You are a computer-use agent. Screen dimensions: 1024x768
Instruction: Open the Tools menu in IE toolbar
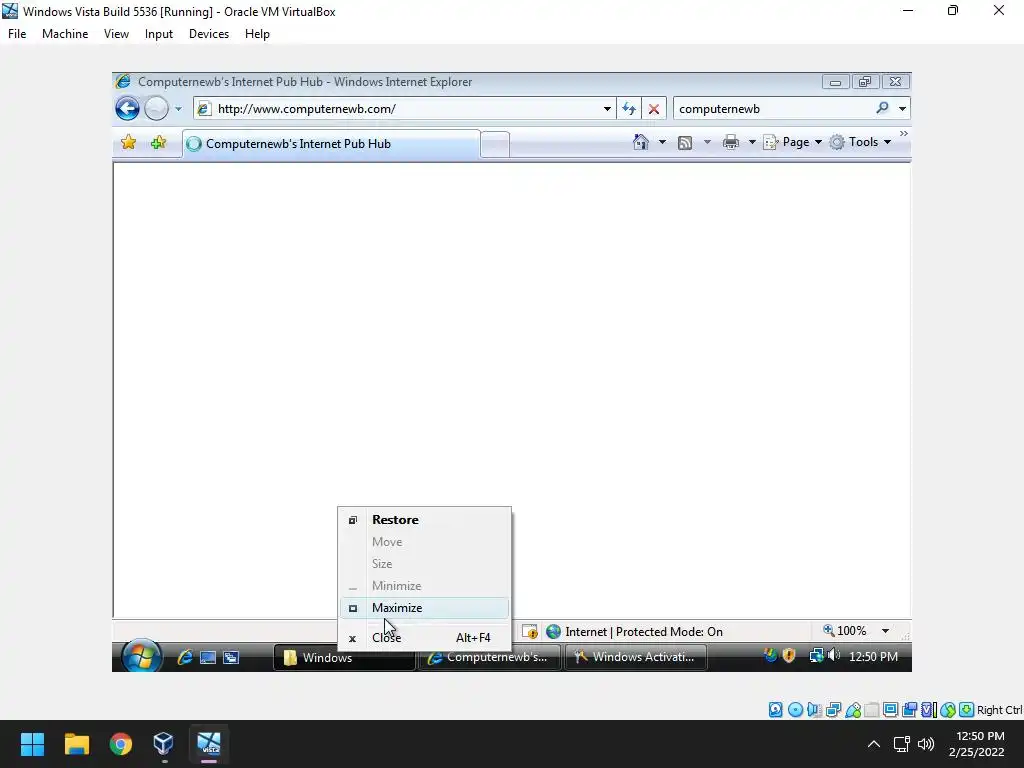coord(860,142)
